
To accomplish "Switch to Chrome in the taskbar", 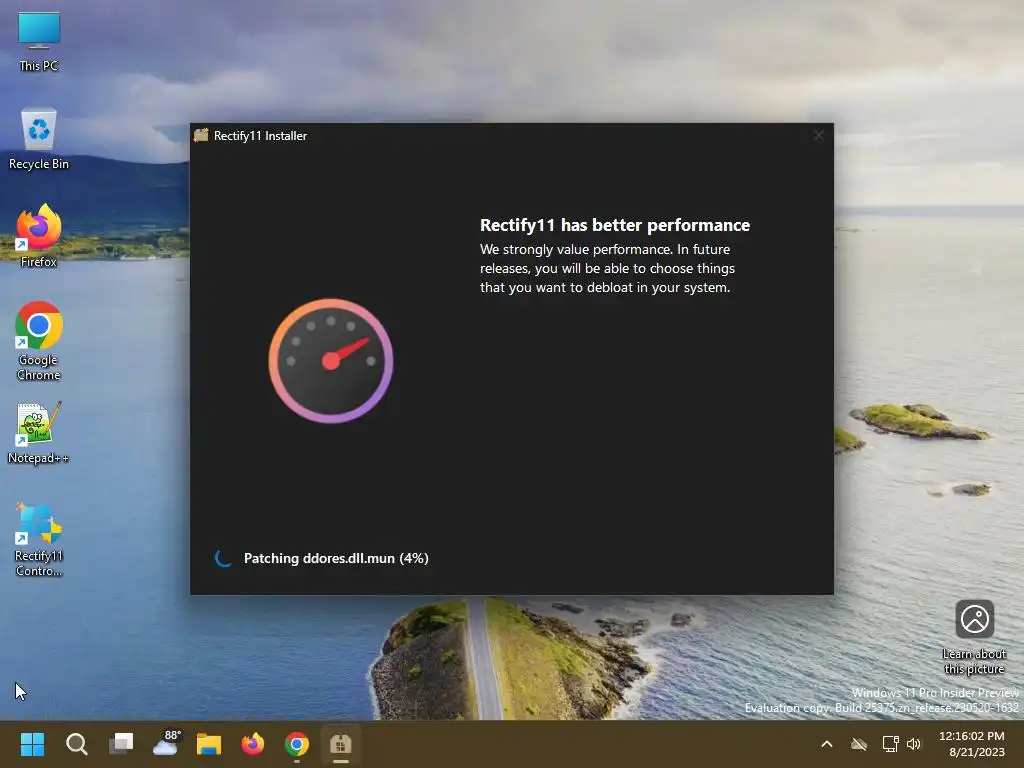I will (x=296, y=744).
